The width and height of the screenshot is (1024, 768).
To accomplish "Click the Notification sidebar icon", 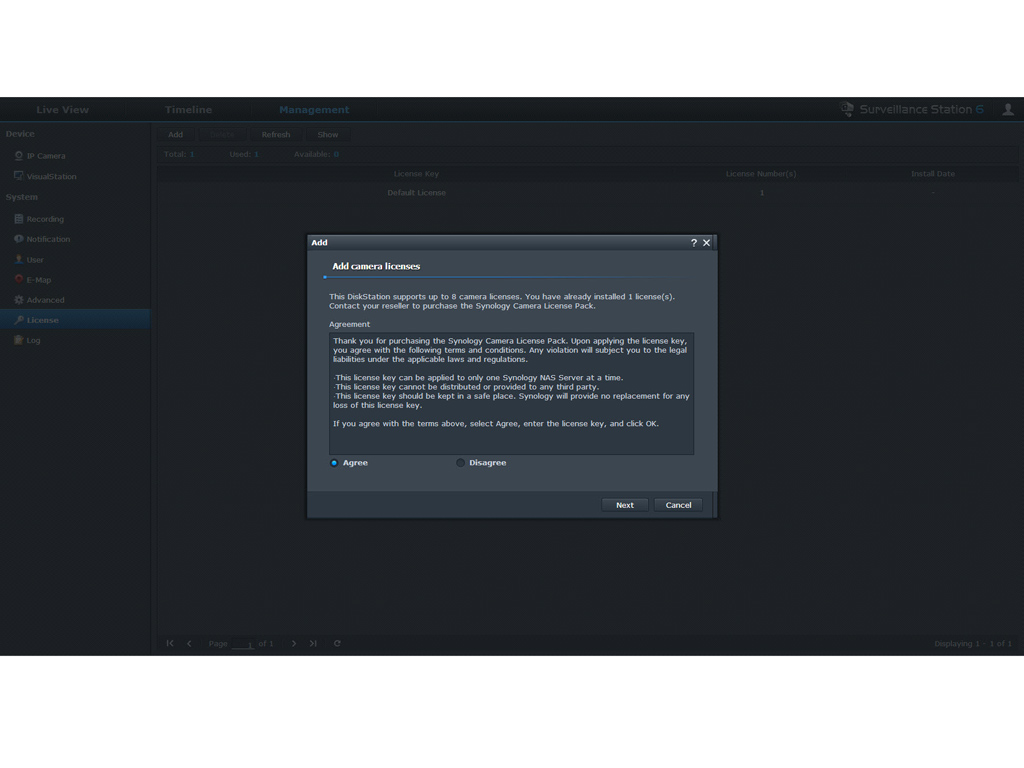I will 18,239.
